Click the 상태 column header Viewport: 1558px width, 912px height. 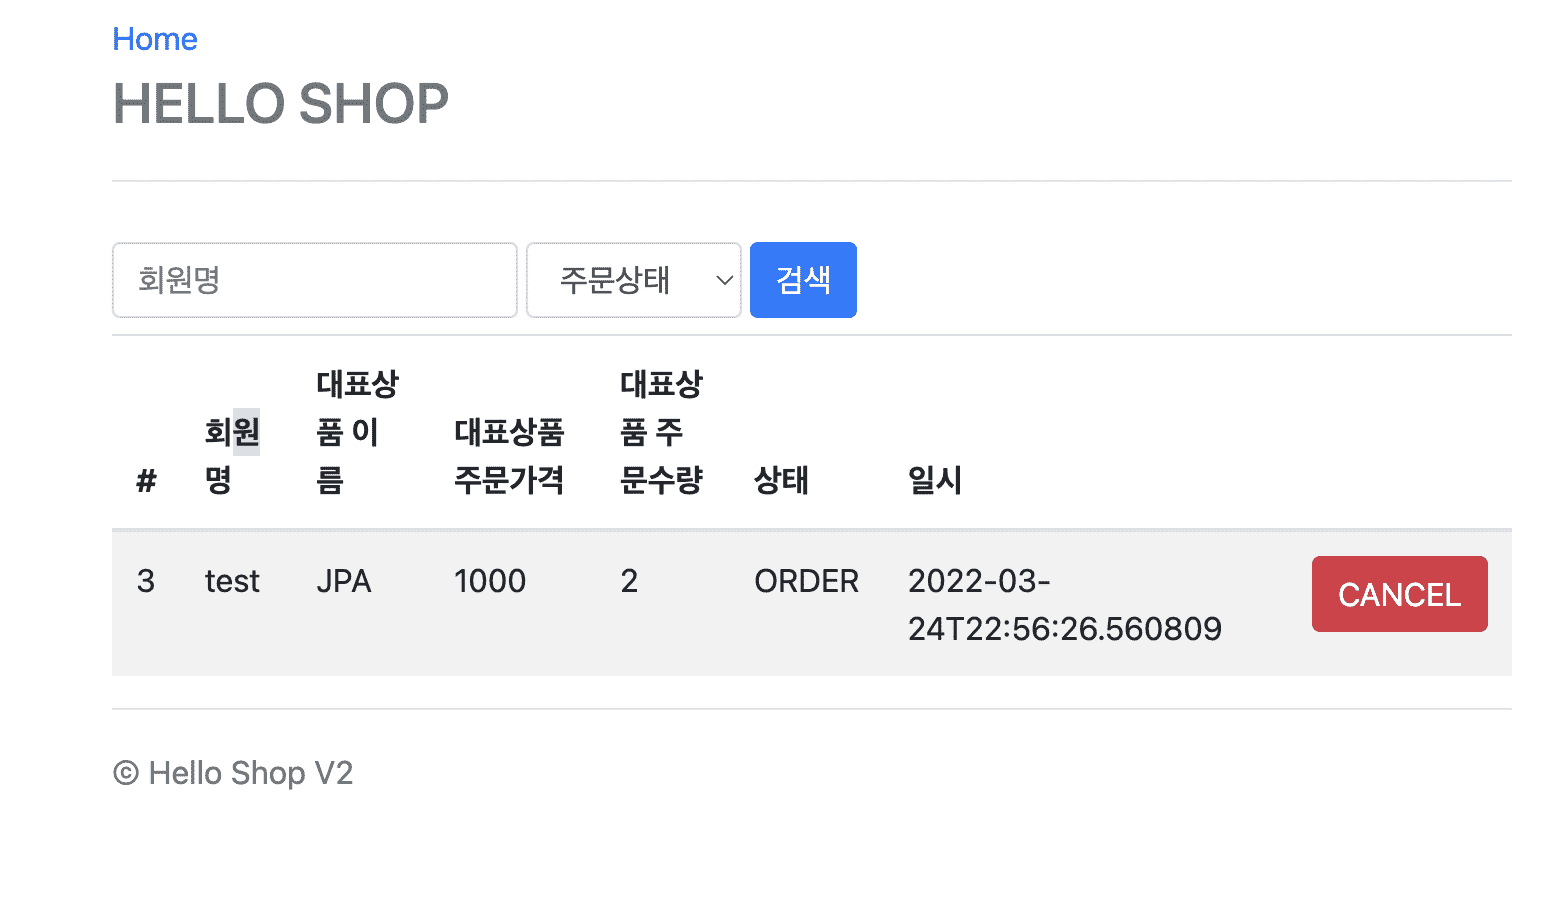[x=781, y=481]
